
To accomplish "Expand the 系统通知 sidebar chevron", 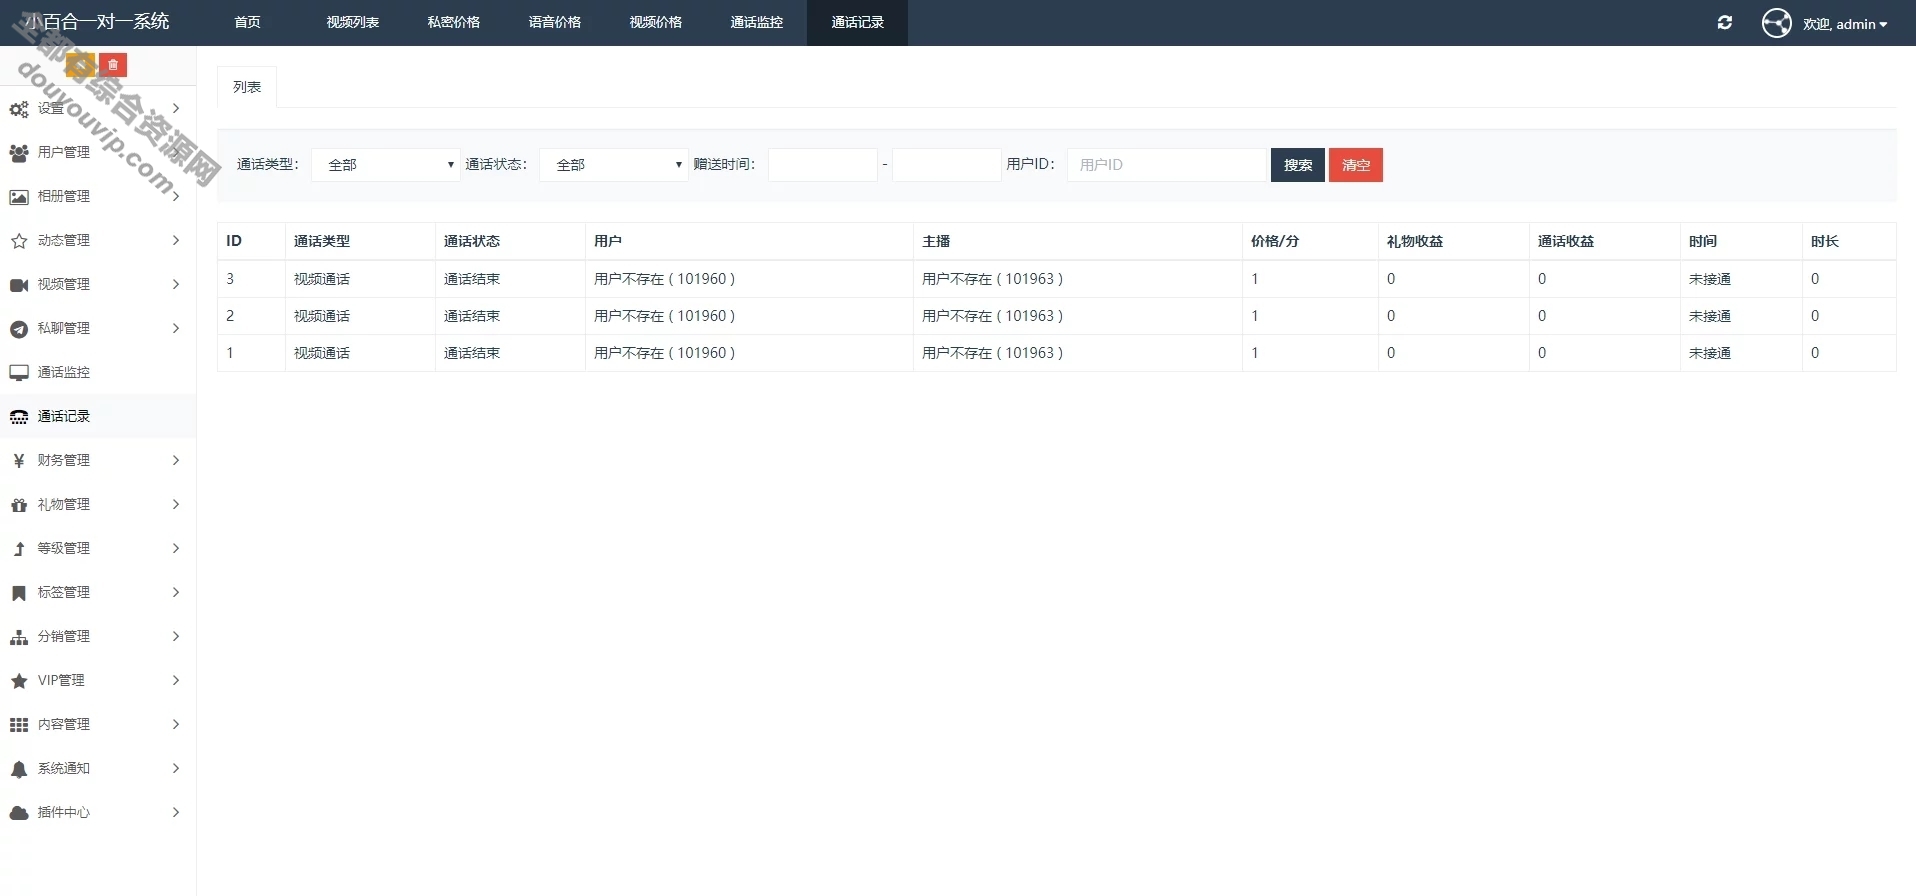I will click(176, 768).
